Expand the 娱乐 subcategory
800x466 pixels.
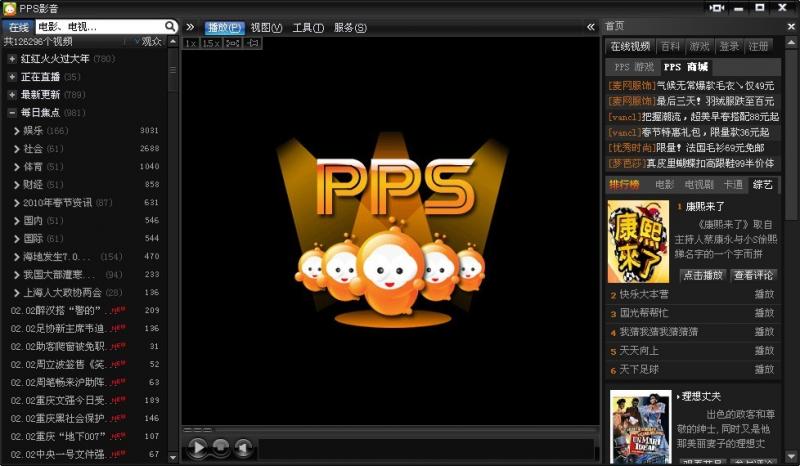[17, 131]
